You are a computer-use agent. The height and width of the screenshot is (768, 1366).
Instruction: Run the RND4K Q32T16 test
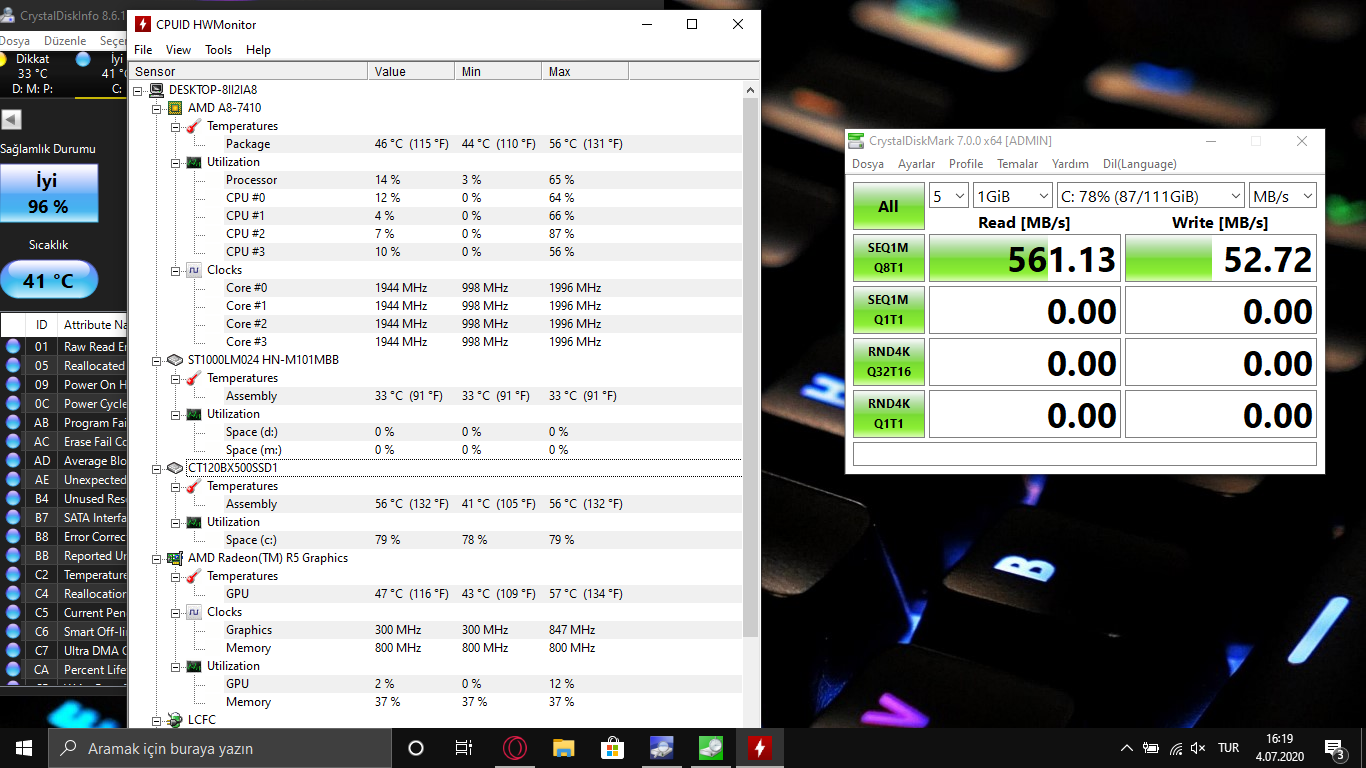888,362
